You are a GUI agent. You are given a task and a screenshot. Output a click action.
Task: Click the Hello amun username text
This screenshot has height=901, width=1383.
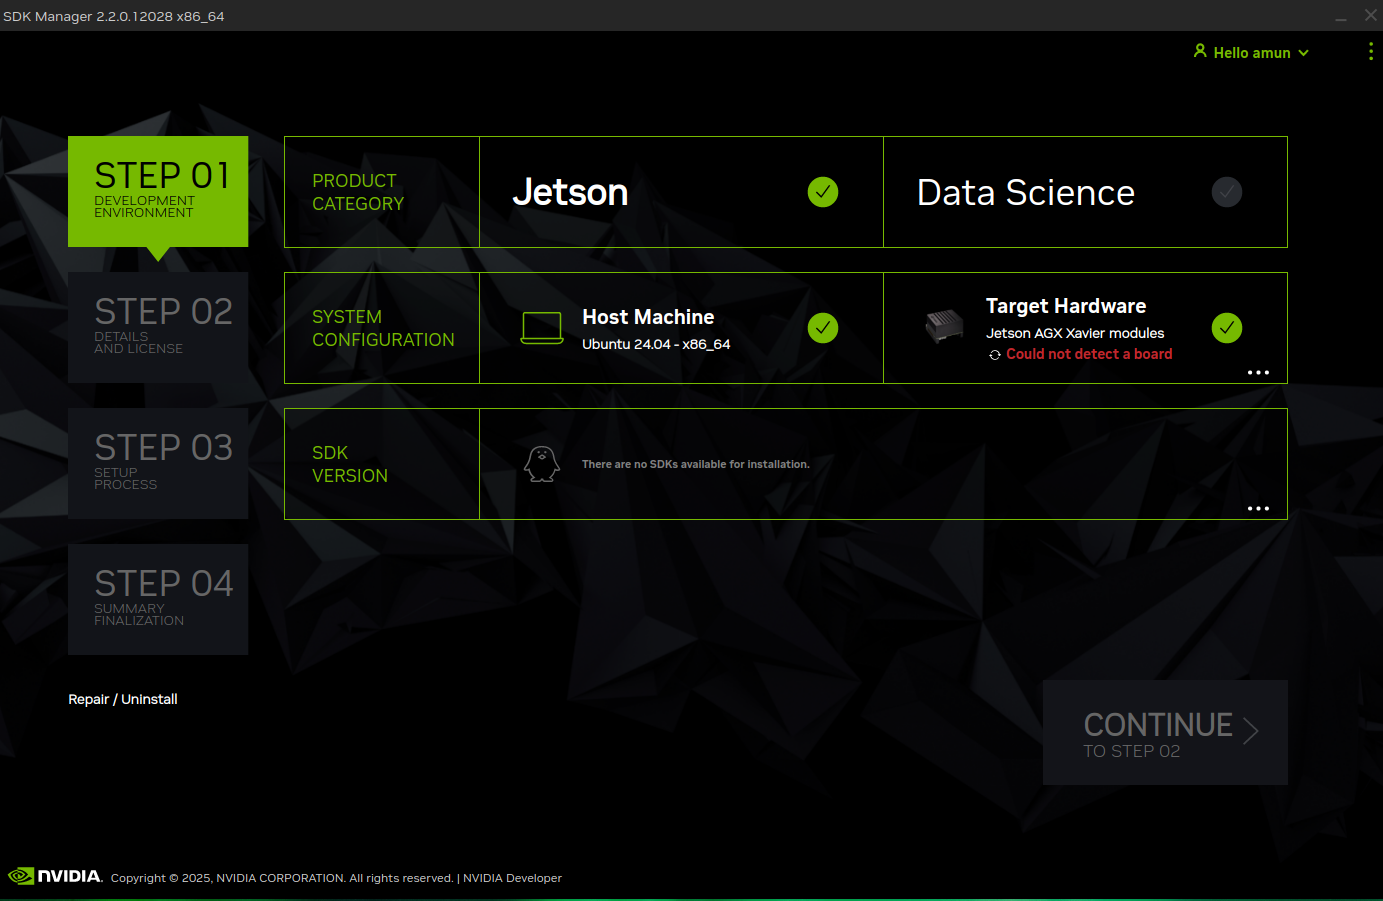1252,53
